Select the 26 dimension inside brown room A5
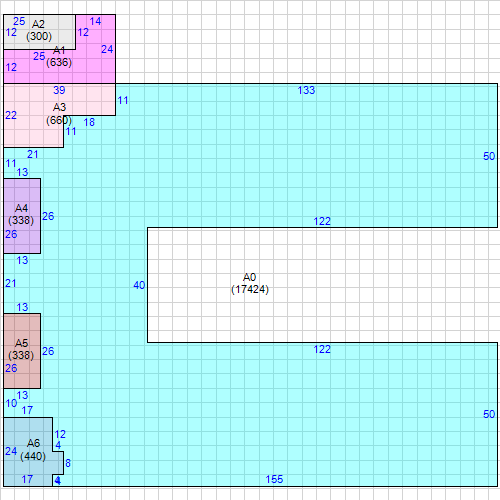 (11, 368)
